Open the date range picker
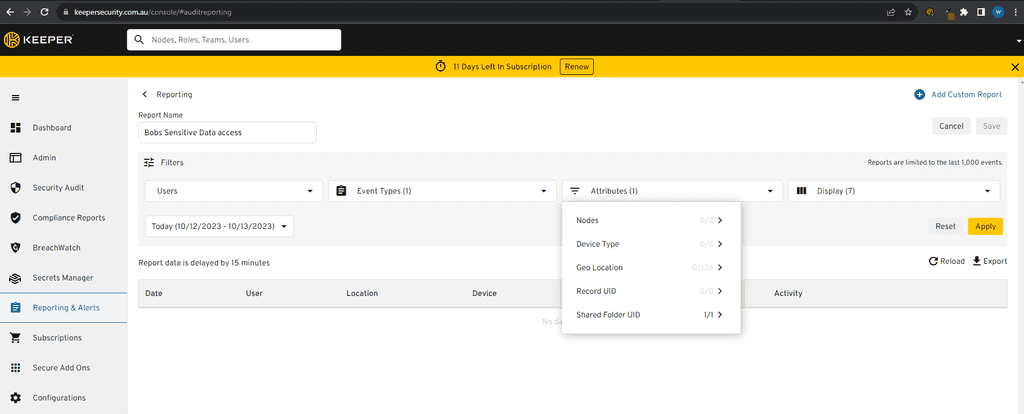Viewport: 1024px width, 414px height. coord(220,227)
